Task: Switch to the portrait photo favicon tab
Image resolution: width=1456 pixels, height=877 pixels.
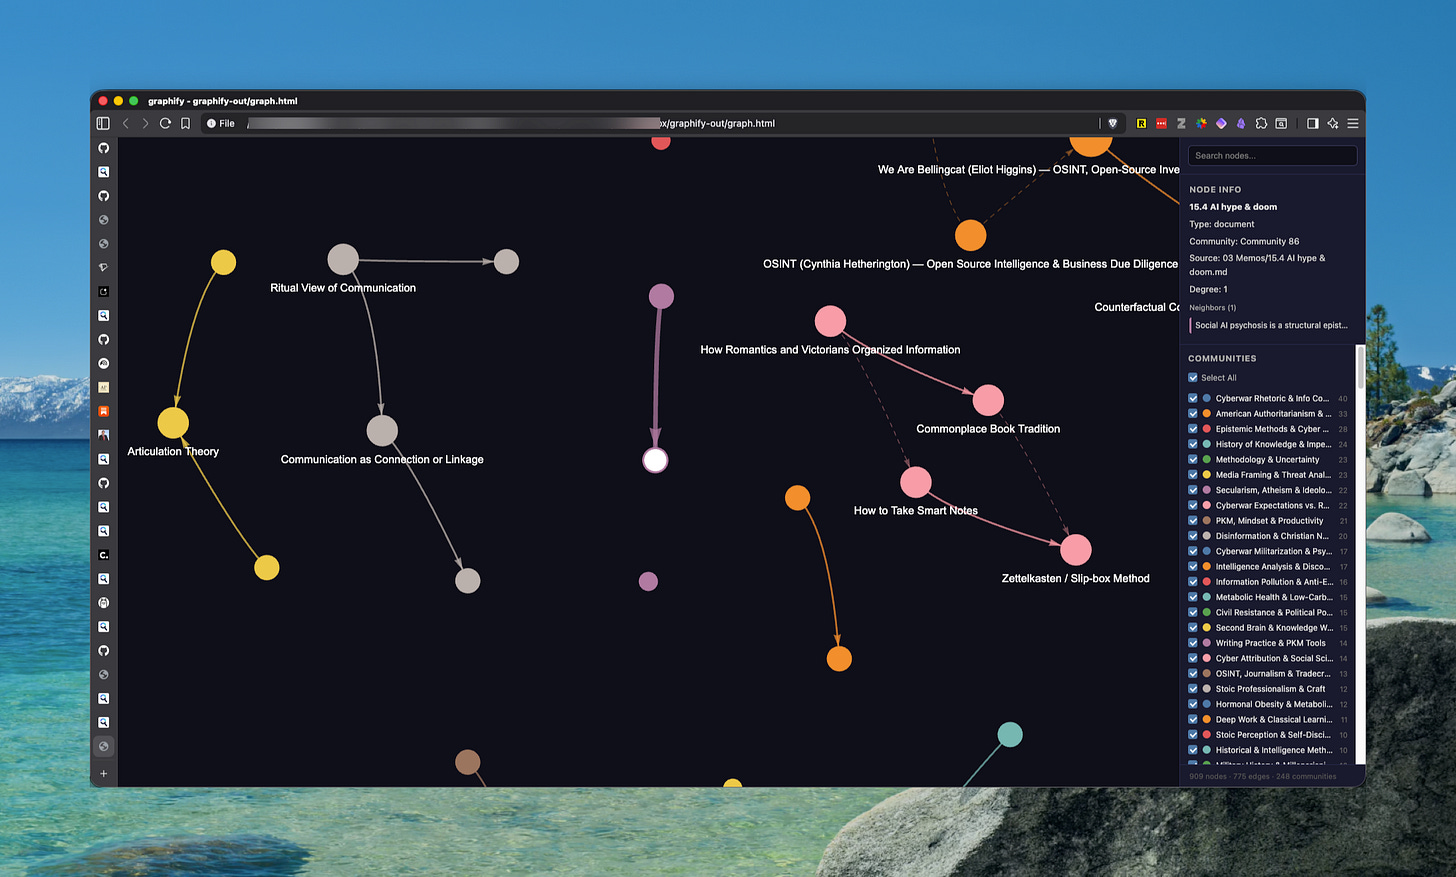Action: [103, 435]
